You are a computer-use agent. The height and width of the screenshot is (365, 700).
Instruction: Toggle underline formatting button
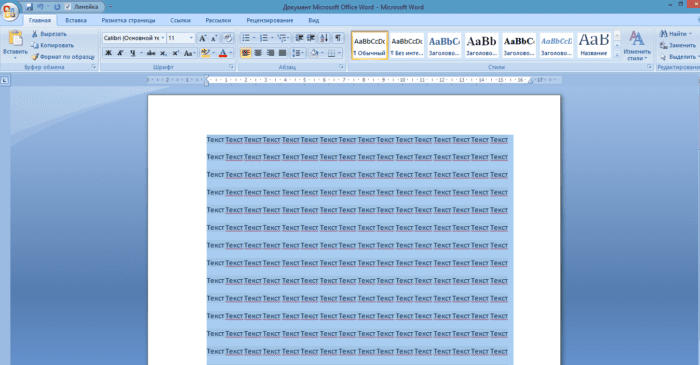pyautogui.click(x=133, y=53)
